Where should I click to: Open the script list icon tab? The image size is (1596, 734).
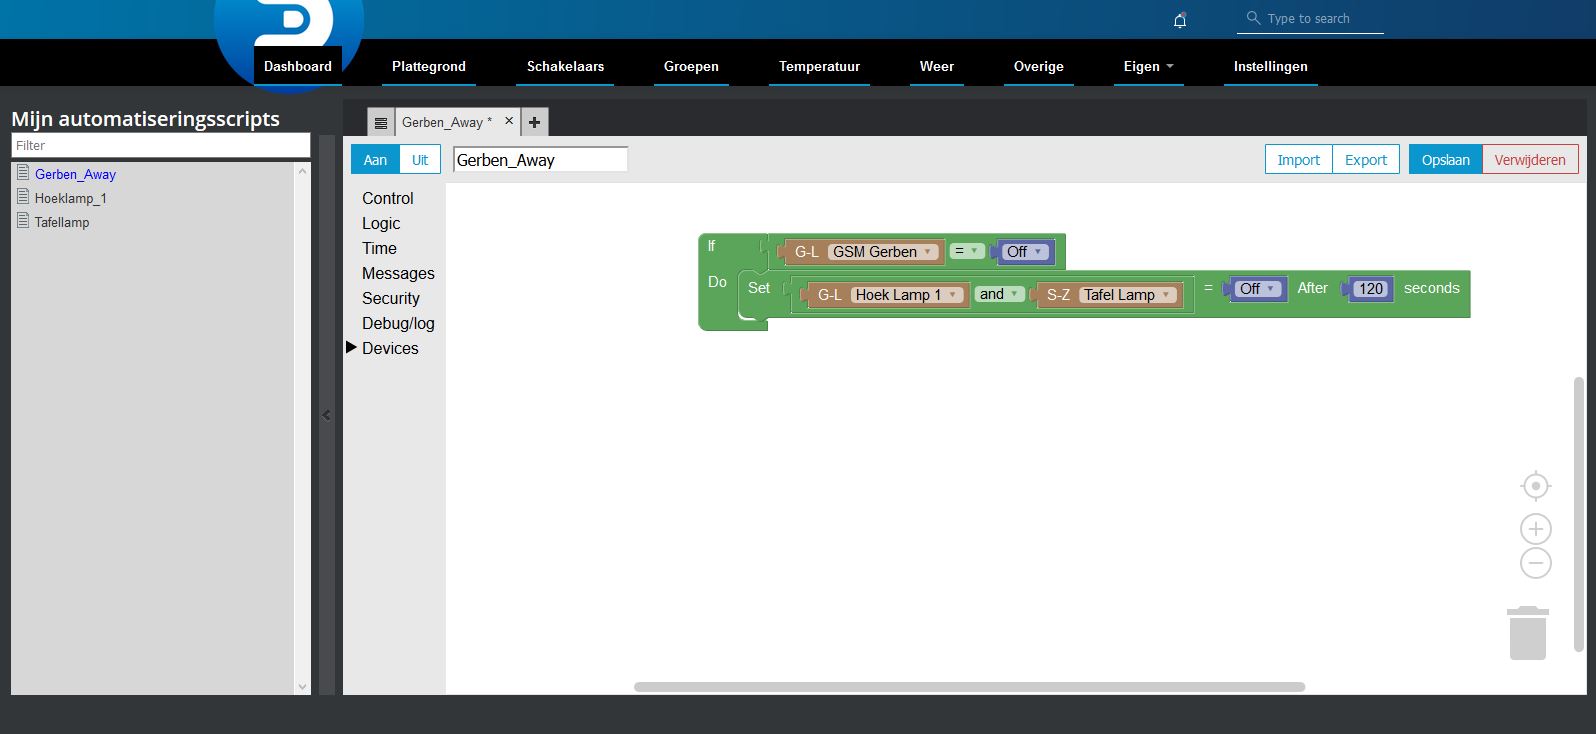point(381,123)
